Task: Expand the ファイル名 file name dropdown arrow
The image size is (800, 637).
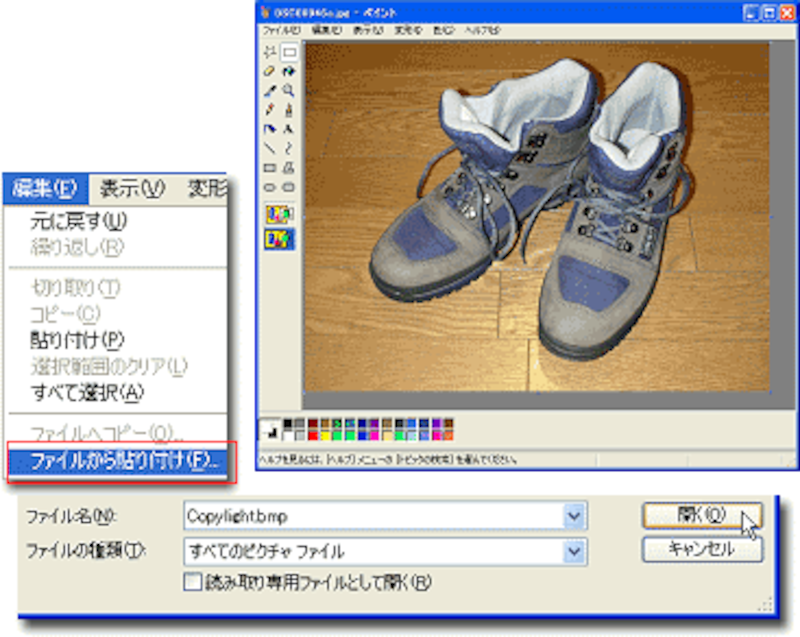Action: click(574, 516)
